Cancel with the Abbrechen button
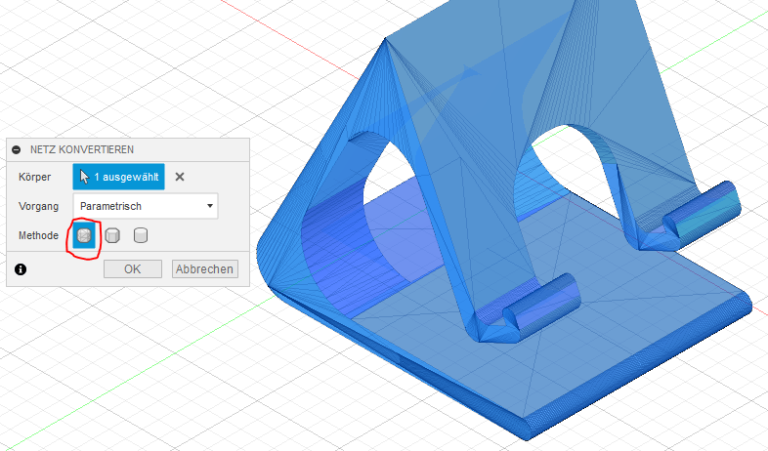 [x=205, y=269]
